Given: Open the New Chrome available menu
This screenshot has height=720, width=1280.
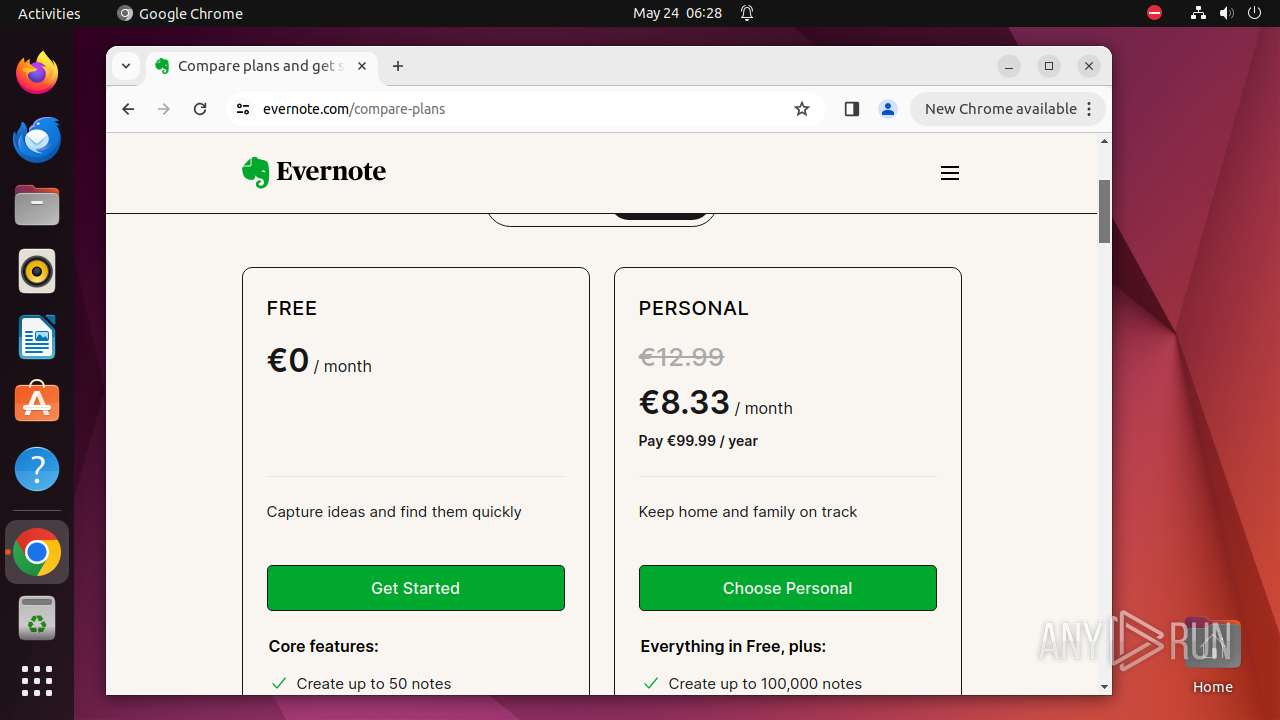Looking at the screenshot, I should (1008, 109).
